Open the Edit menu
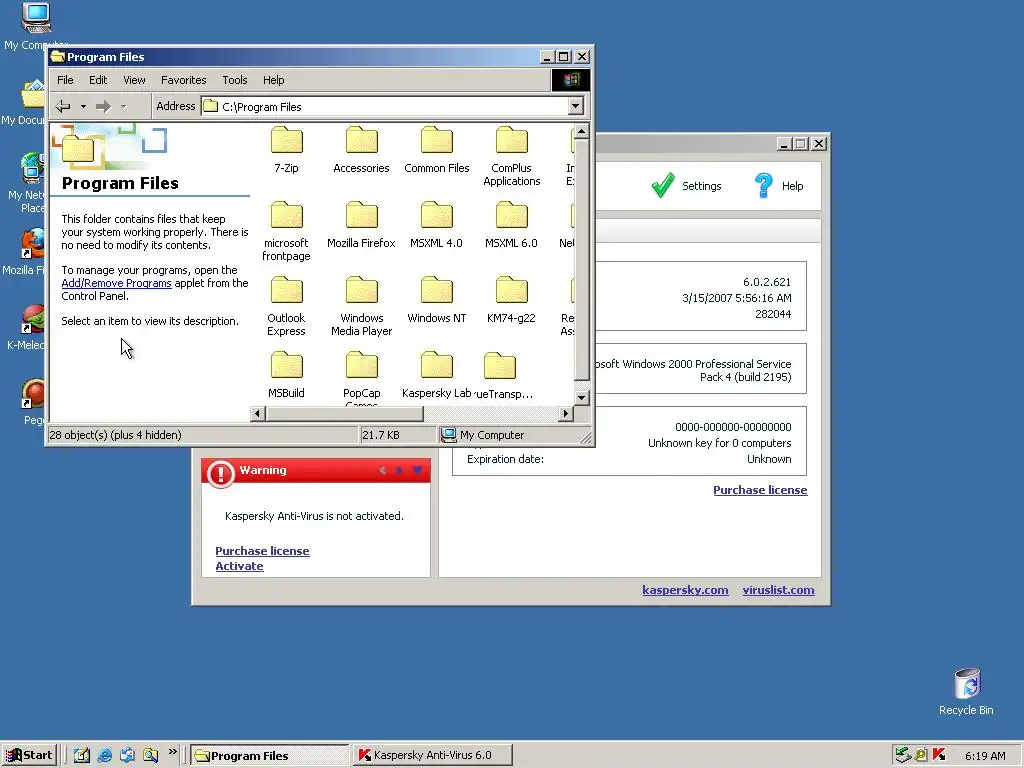 point(98,80)
